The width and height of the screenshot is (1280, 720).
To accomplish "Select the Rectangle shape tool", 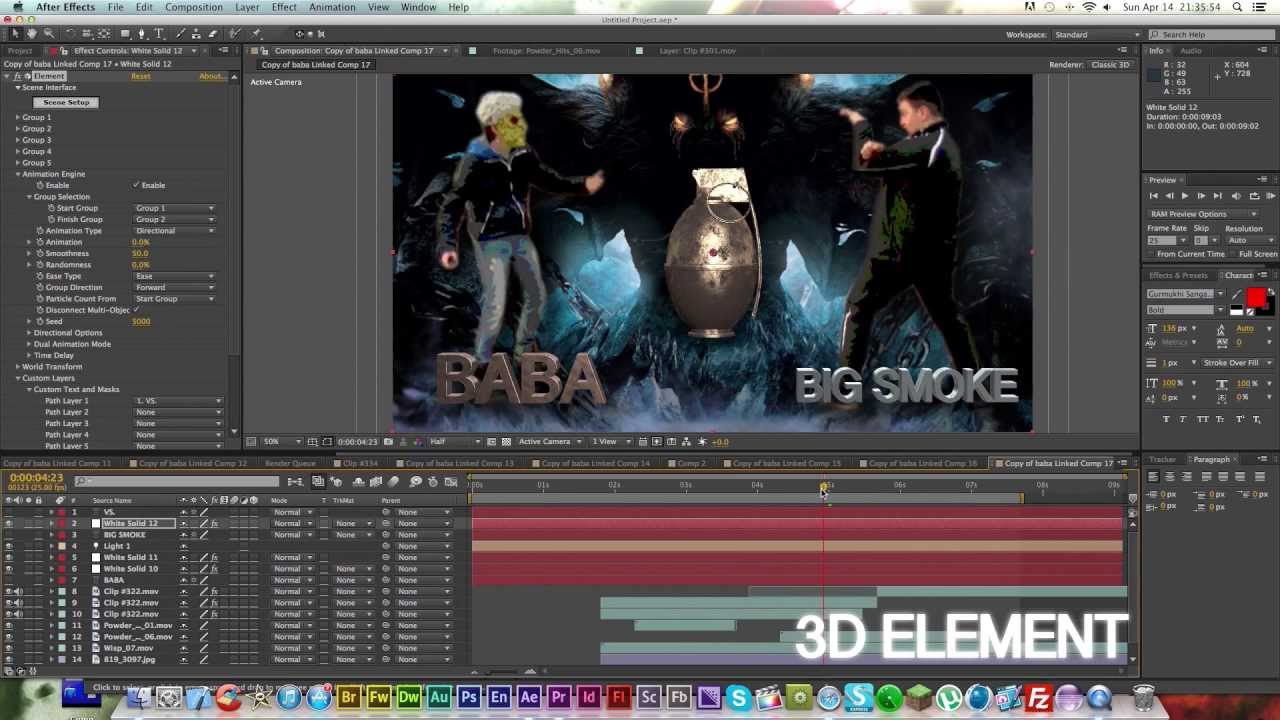I will pos(125,34).
